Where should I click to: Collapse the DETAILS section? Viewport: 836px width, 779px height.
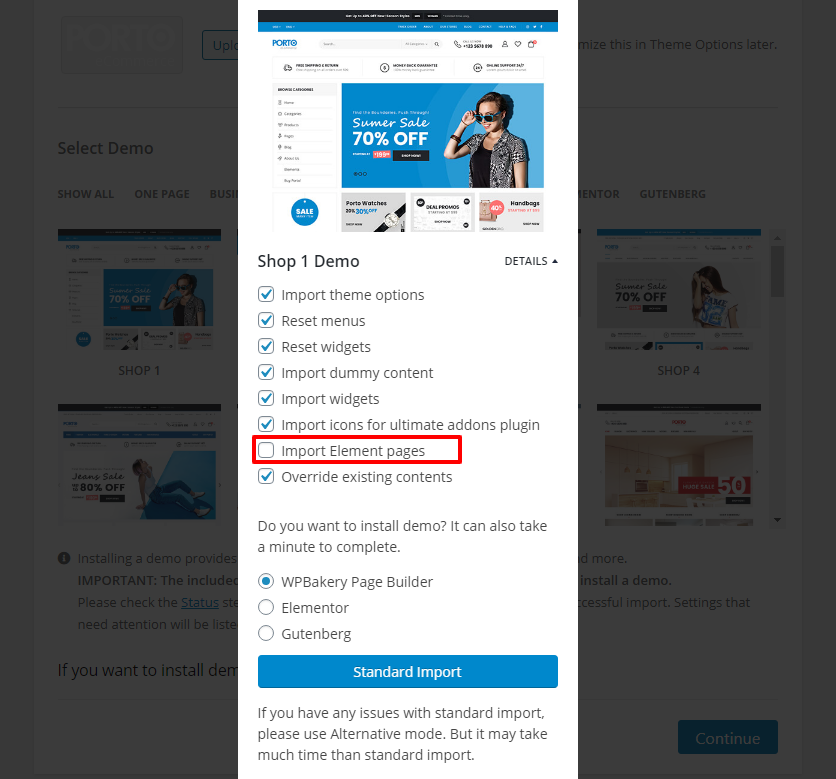(531, 261)
